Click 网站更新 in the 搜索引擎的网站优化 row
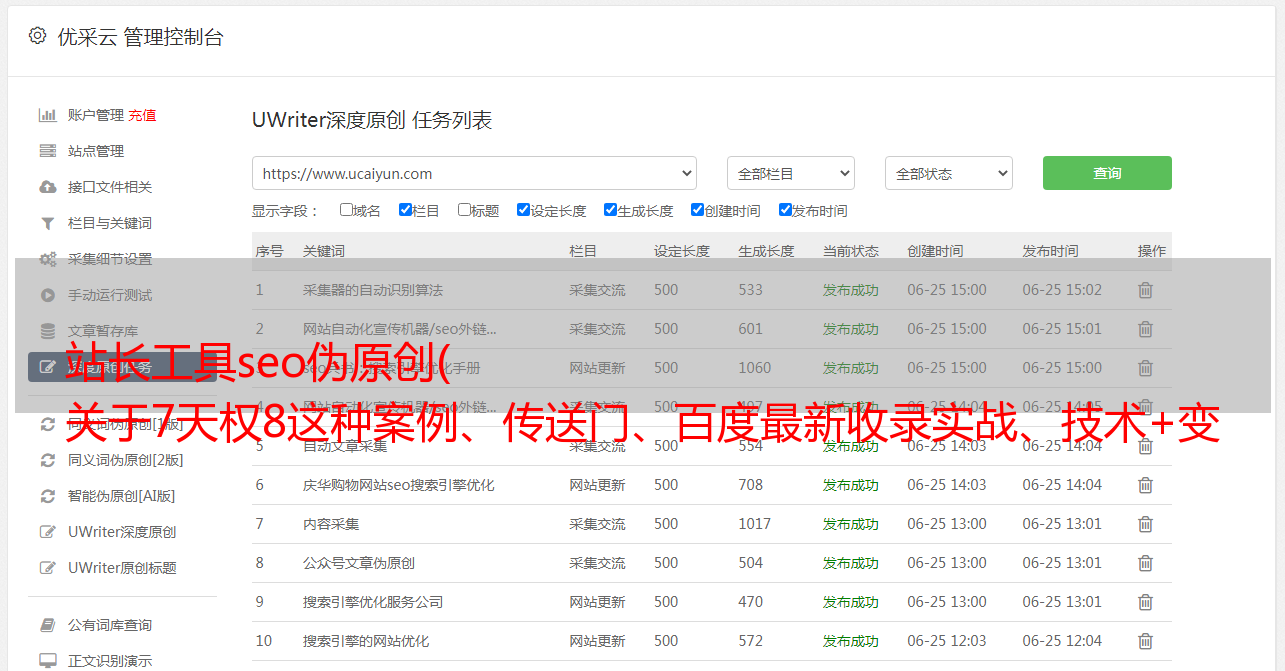This screenshot has width=1285, height=671. click(598, 641)
